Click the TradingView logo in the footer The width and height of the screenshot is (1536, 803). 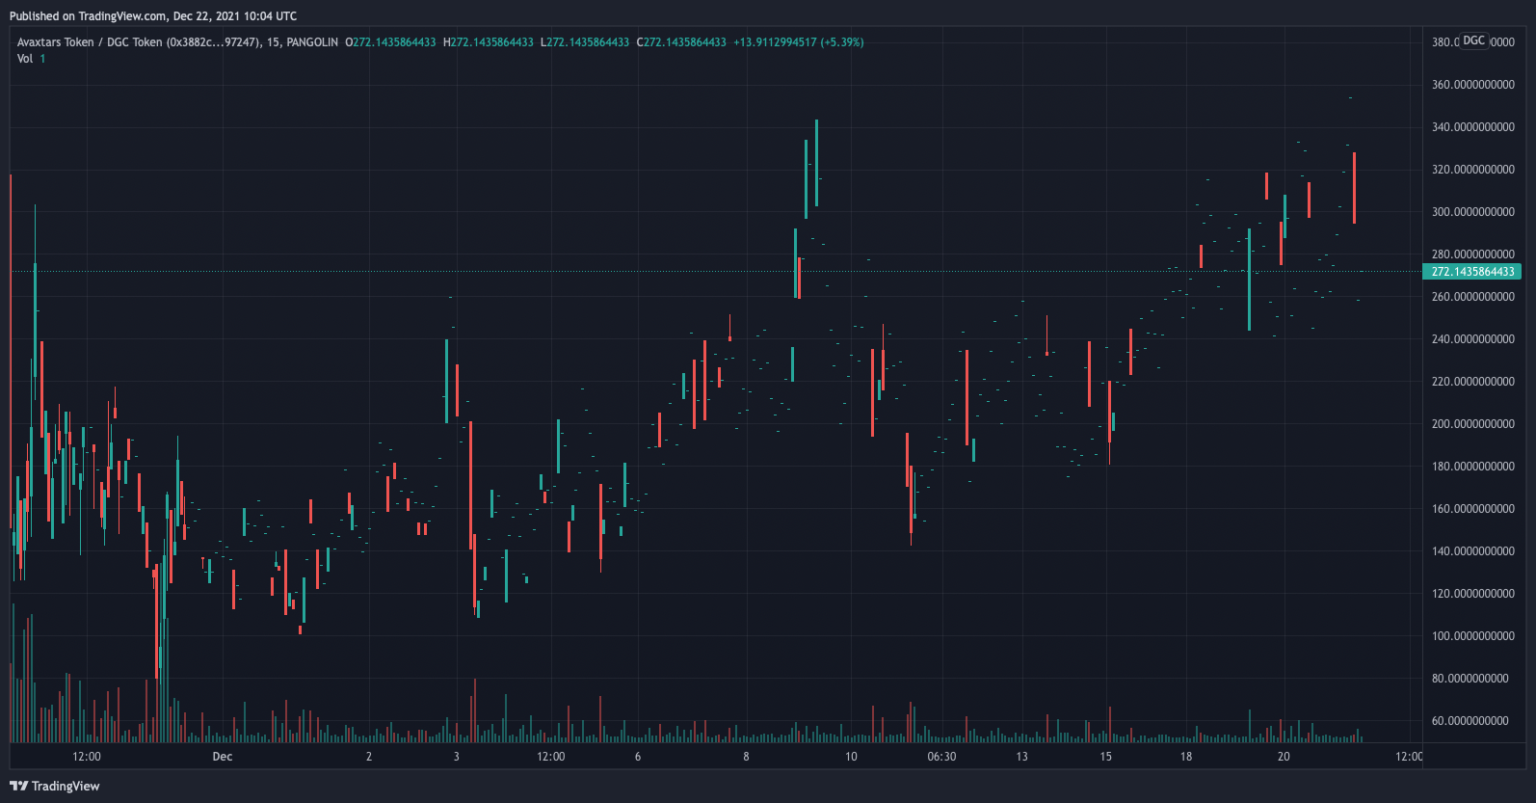click(x=55, y=786)
